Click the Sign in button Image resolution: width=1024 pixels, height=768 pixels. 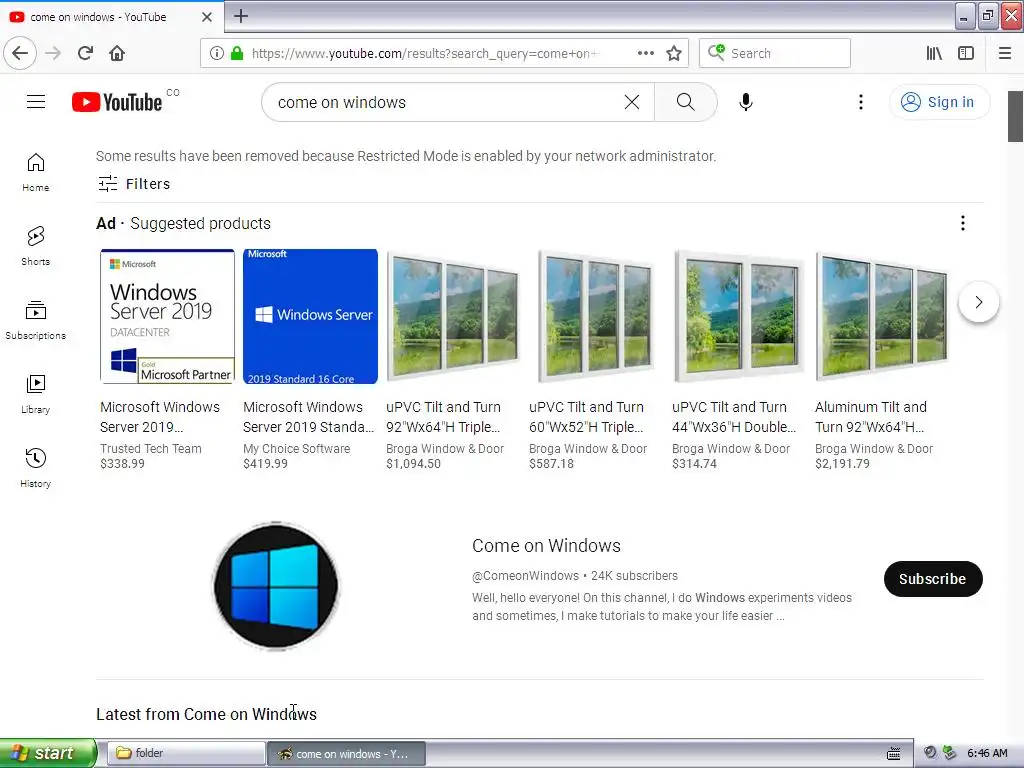939,102
